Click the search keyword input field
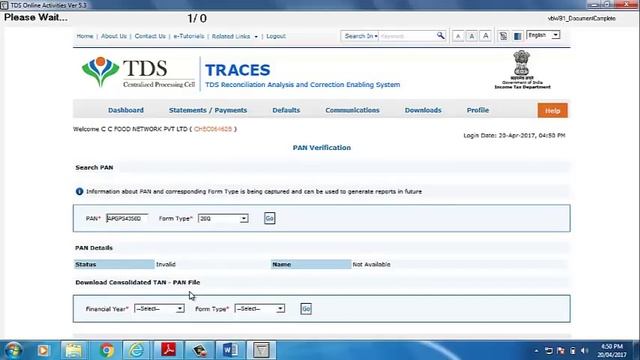Viewport: 640px width, 360px height. 407,36
